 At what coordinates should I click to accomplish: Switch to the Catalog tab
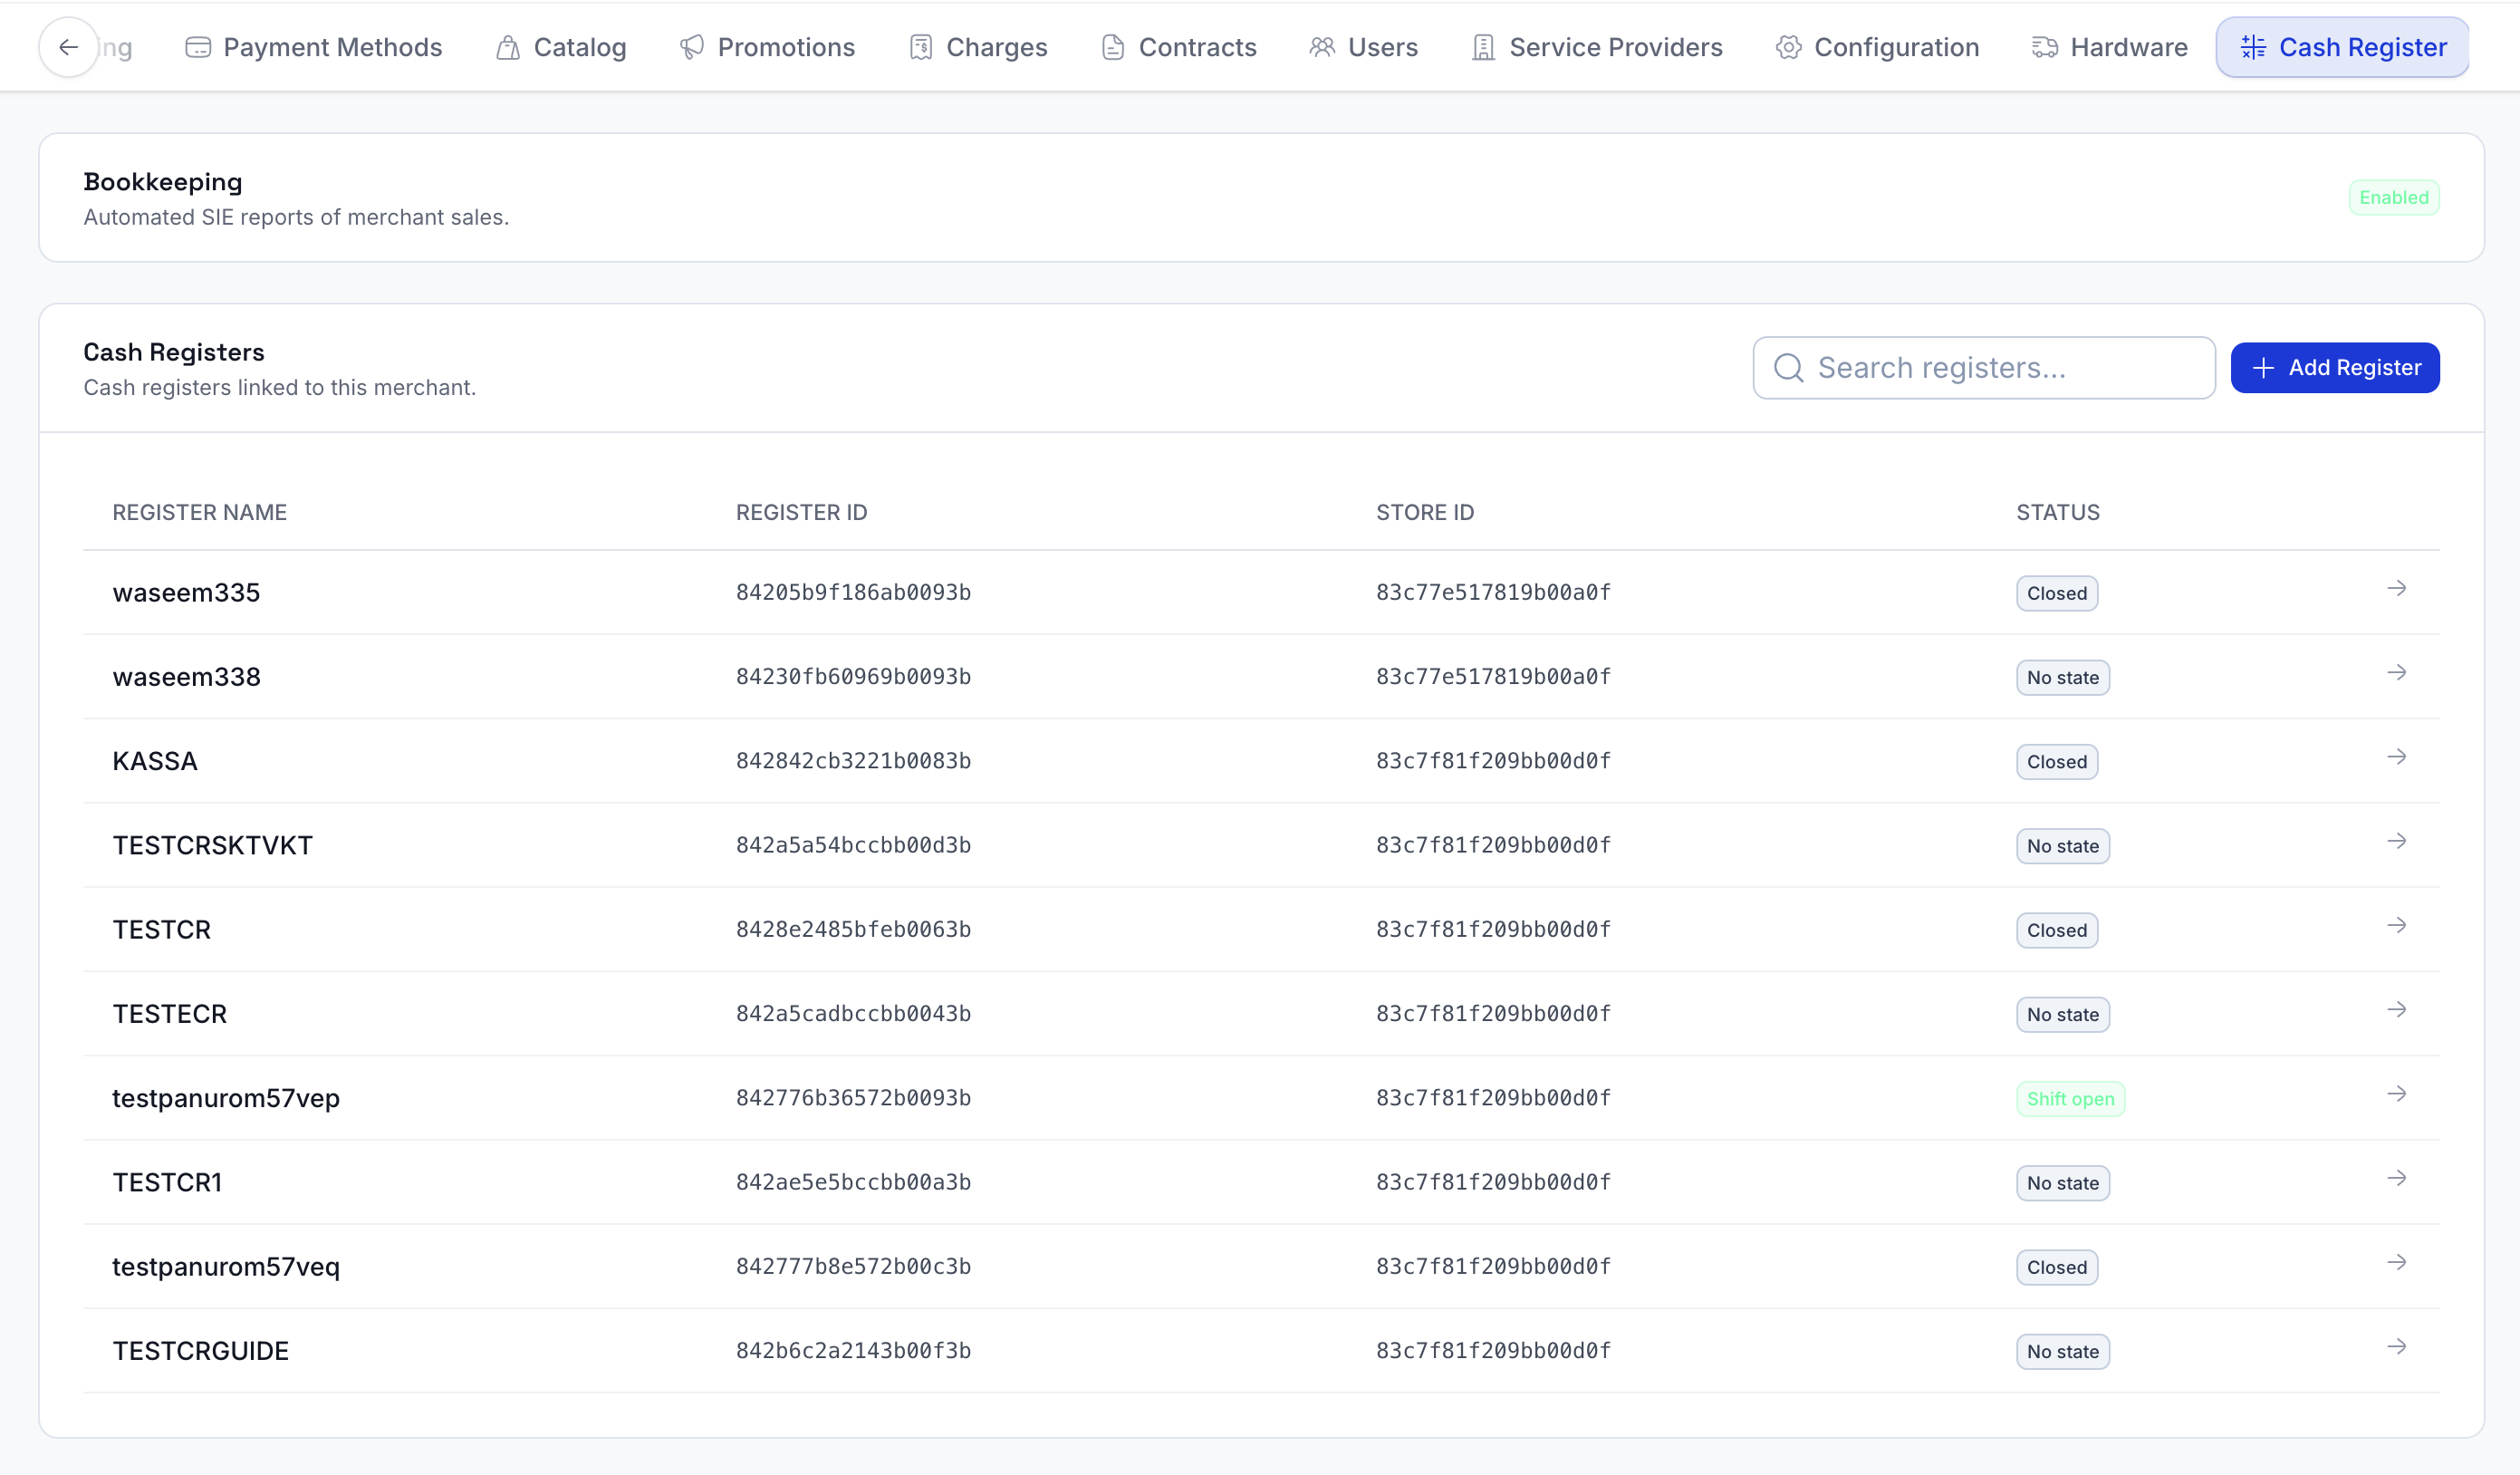click(560, 47)
